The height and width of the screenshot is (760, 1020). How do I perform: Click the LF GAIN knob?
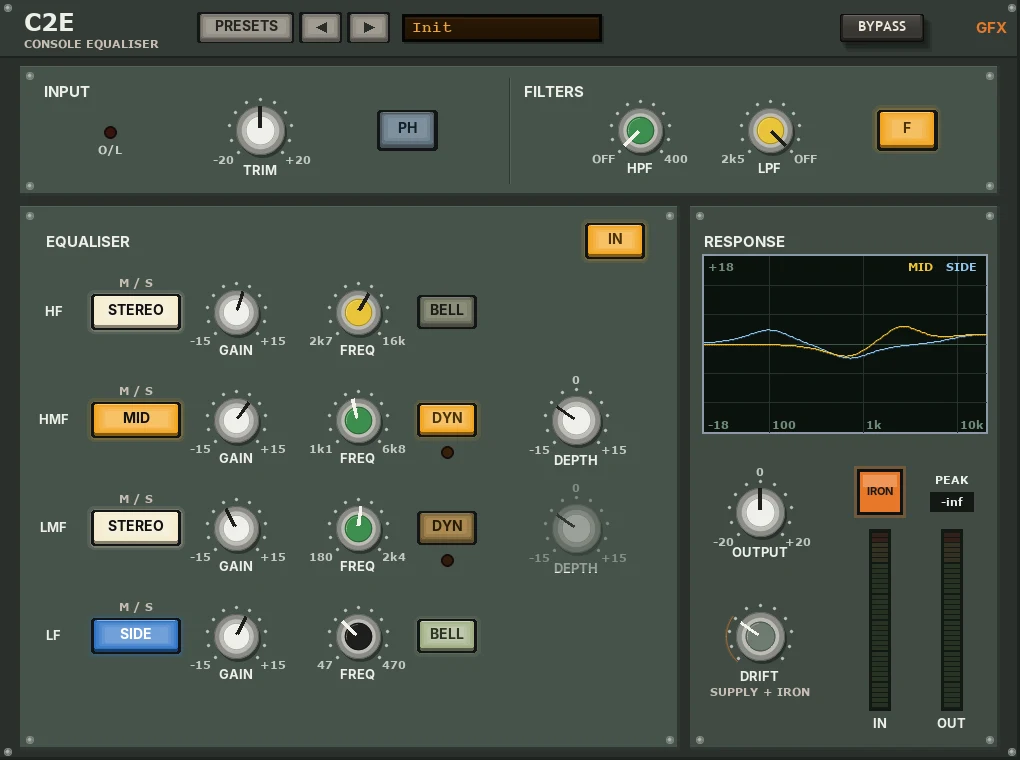pos(237,636)
